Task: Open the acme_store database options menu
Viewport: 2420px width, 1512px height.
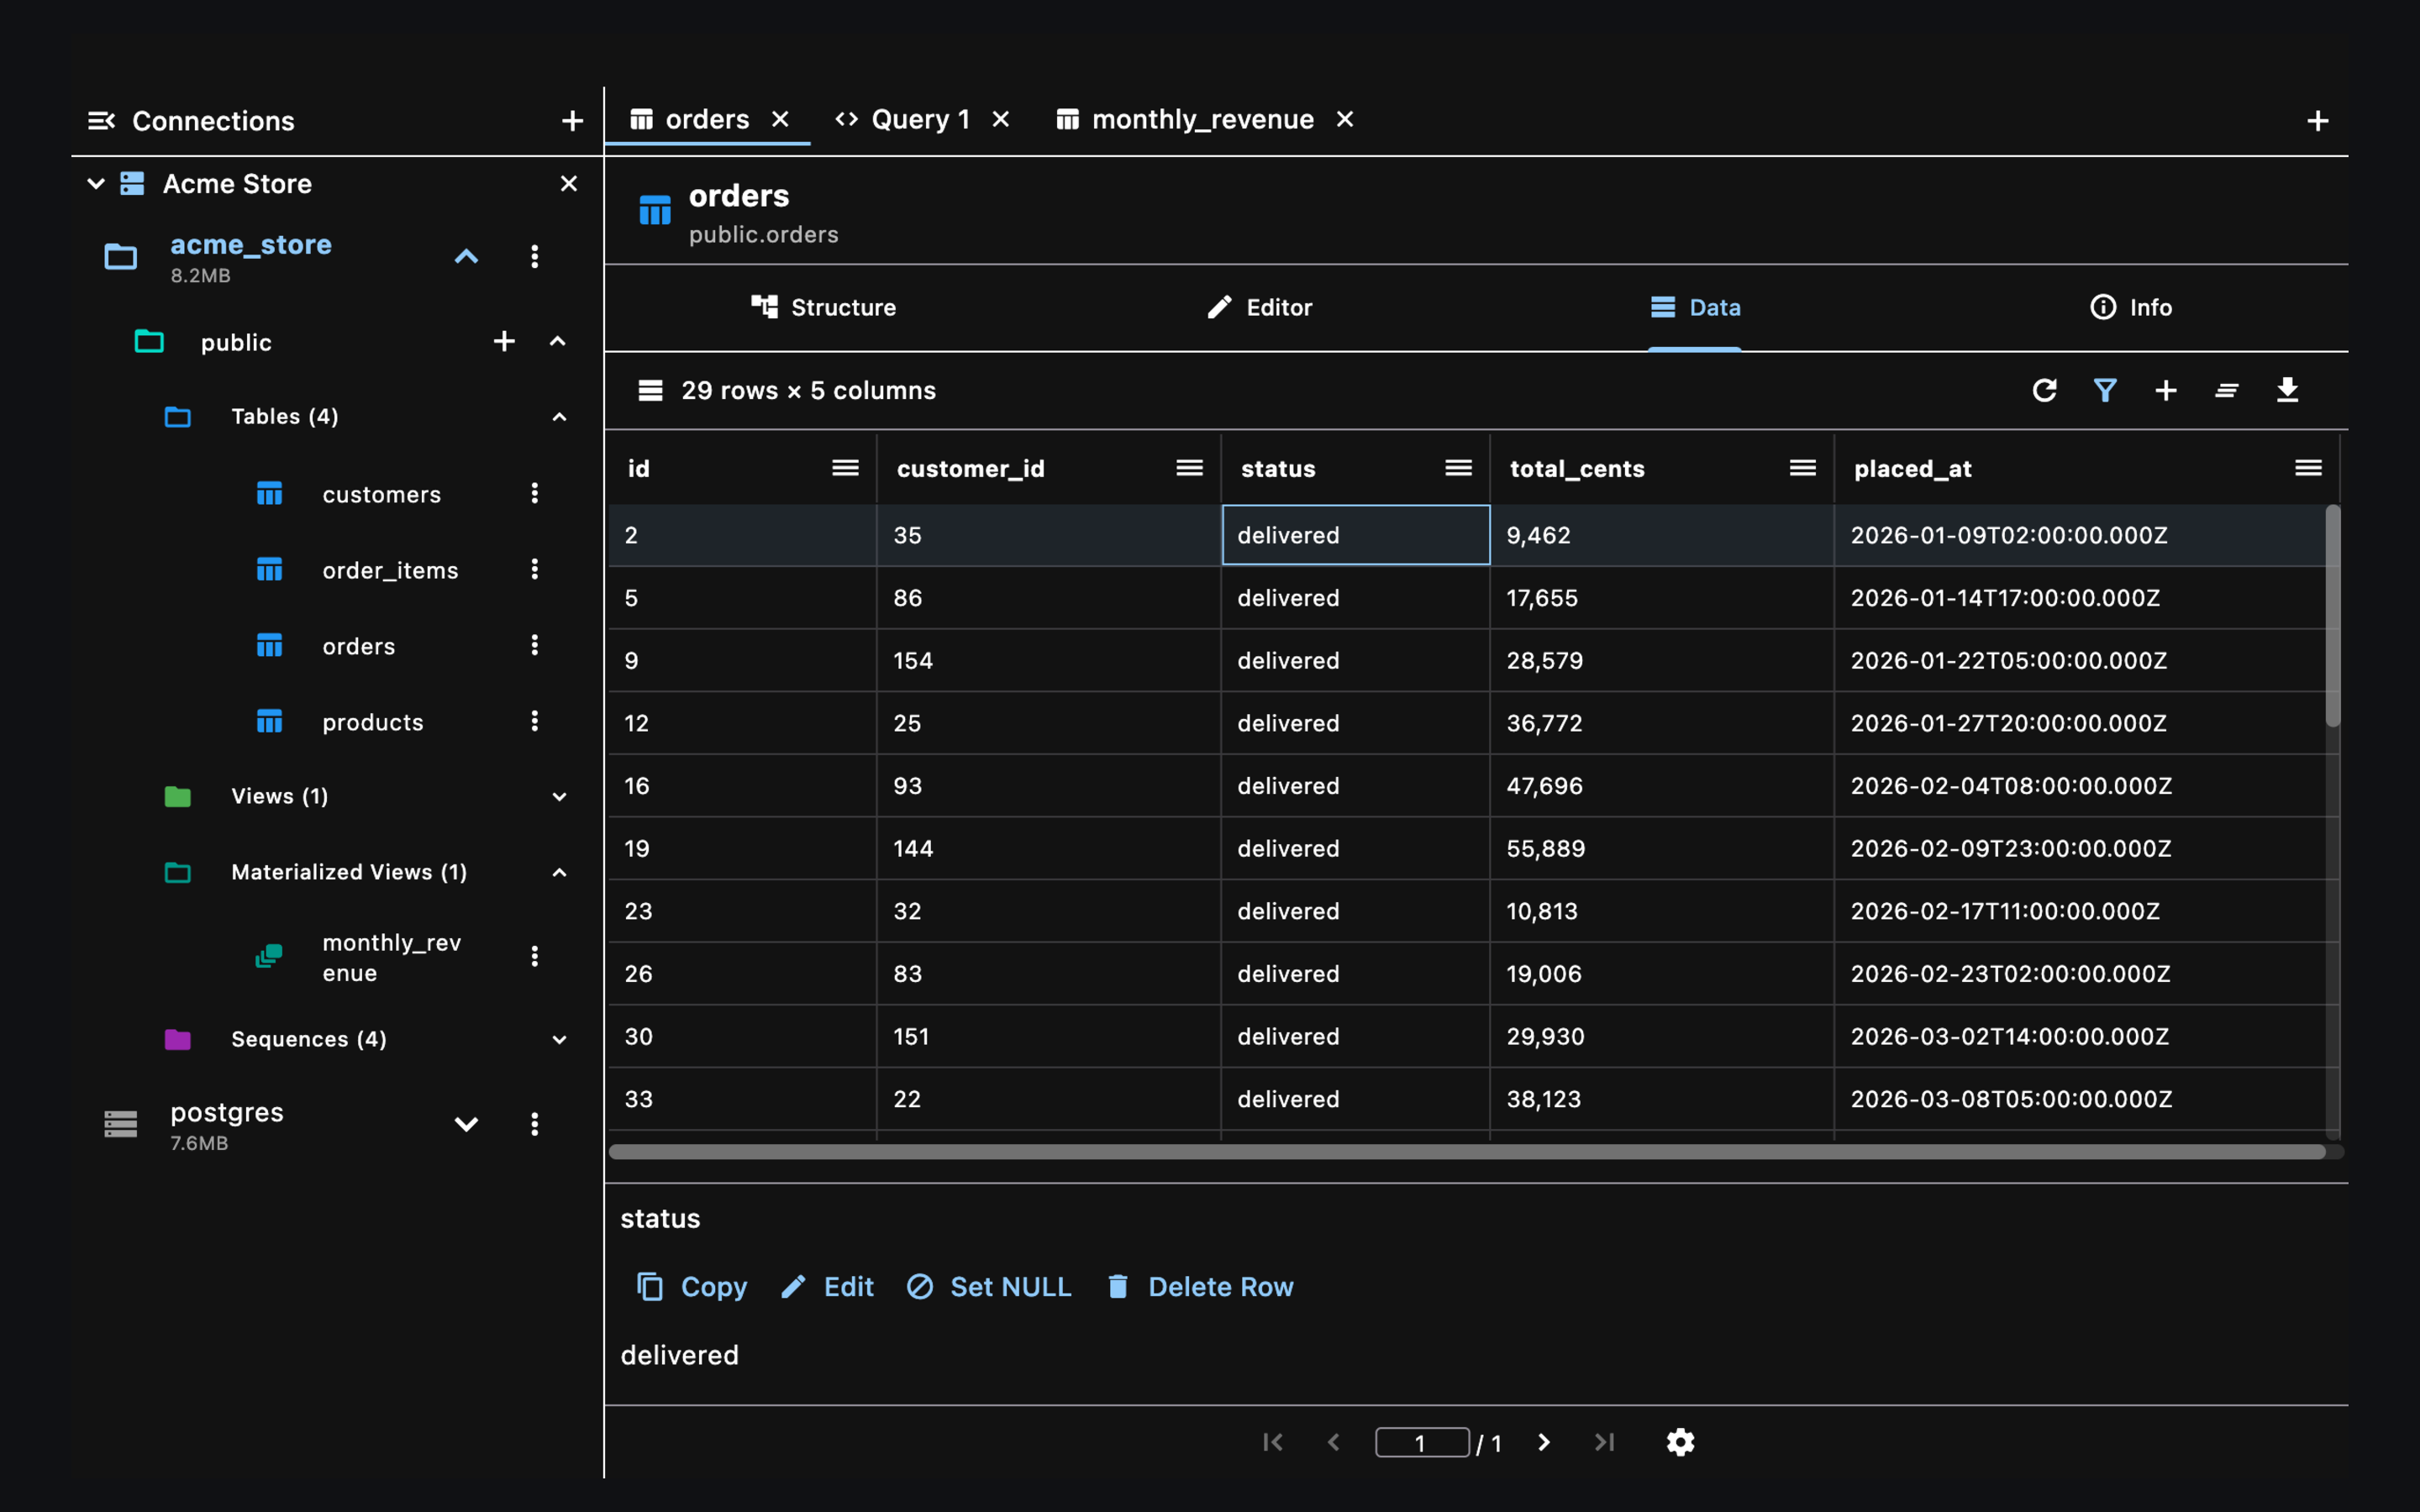Action: coord(534,256)
